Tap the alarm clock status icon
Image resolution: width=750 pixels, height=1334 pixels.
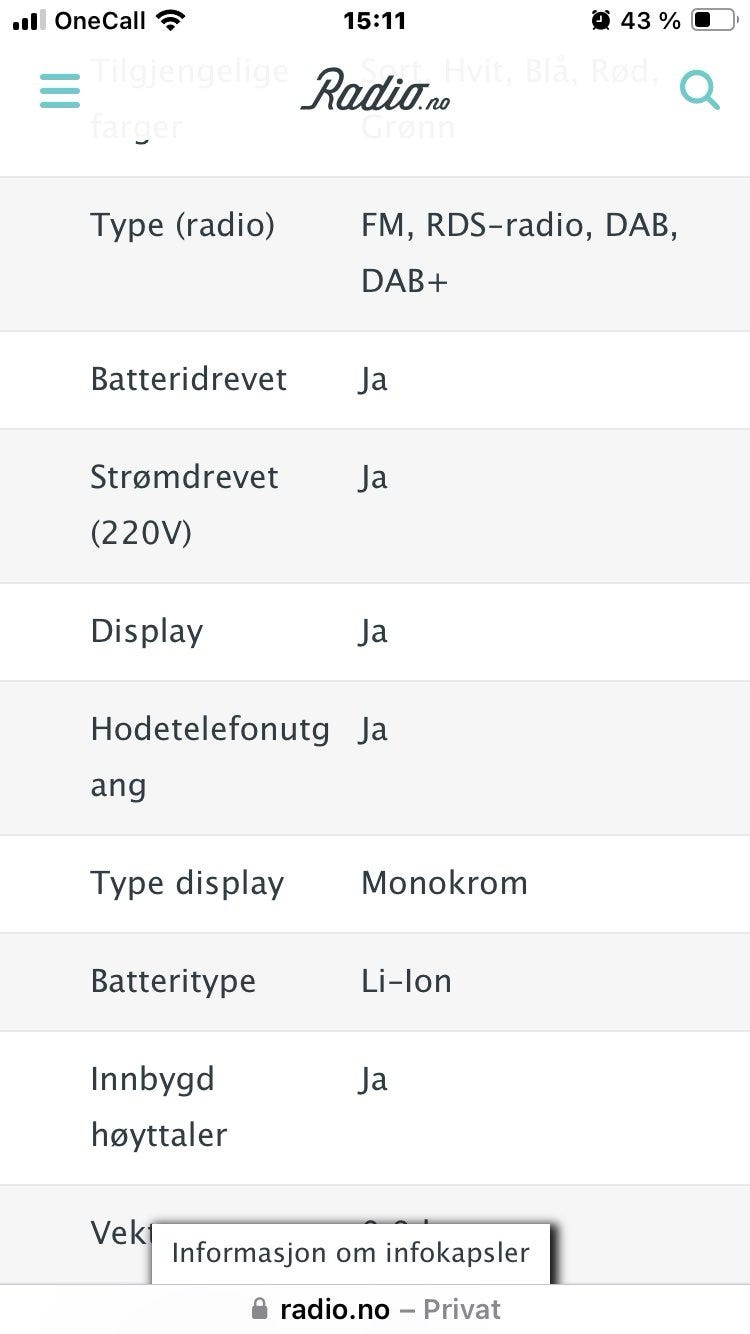[600, 20]
